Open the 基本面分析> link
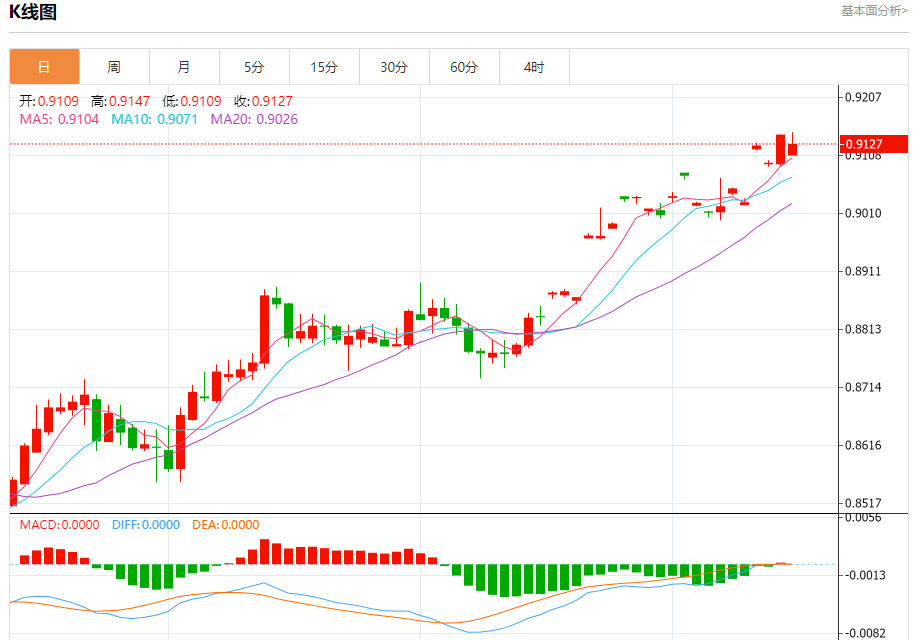This screenshot has height=640, width=917. click(874, 11)
